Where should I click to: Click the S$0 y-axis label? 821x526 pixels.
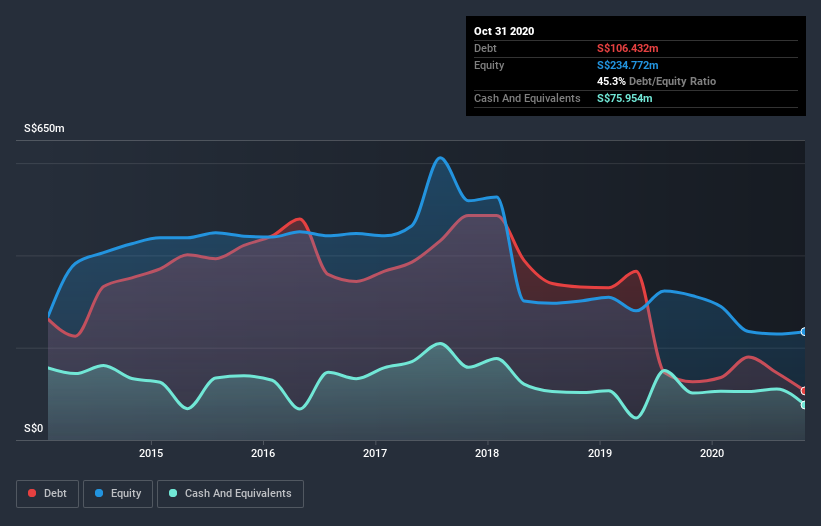[34, 429]
